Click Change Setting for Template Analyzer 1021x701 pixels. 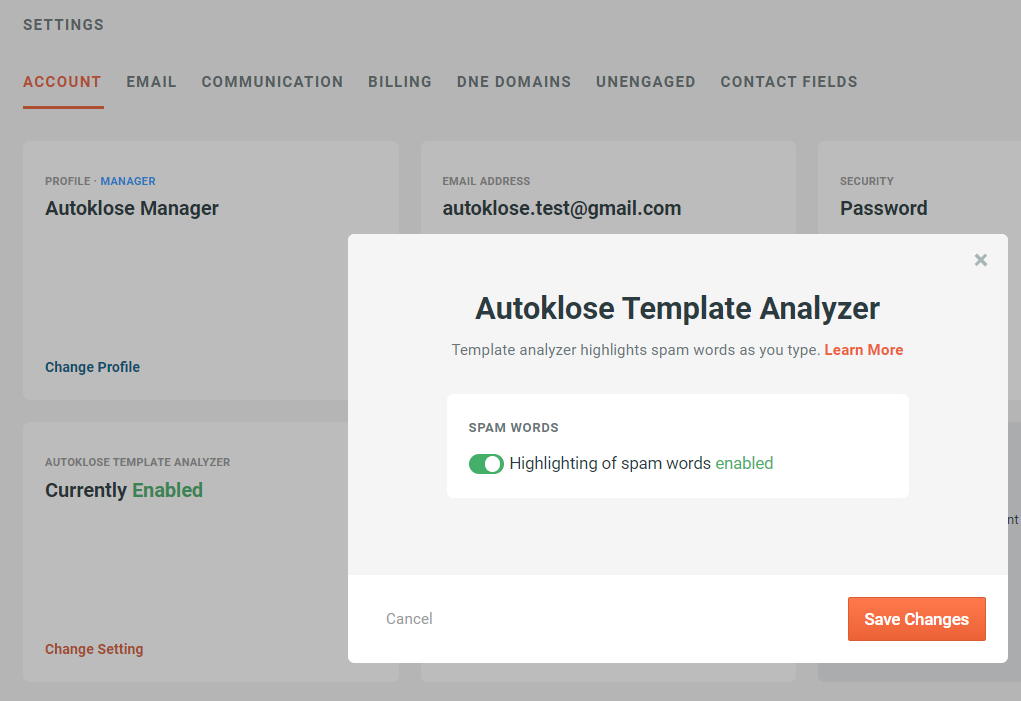click(x=94, y=649)
